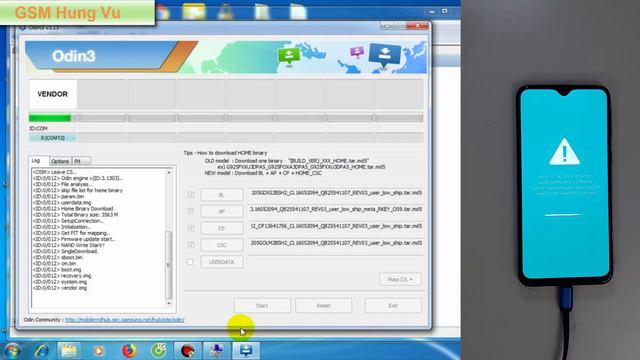Click log line 'boot.img'

coord(57,269)
